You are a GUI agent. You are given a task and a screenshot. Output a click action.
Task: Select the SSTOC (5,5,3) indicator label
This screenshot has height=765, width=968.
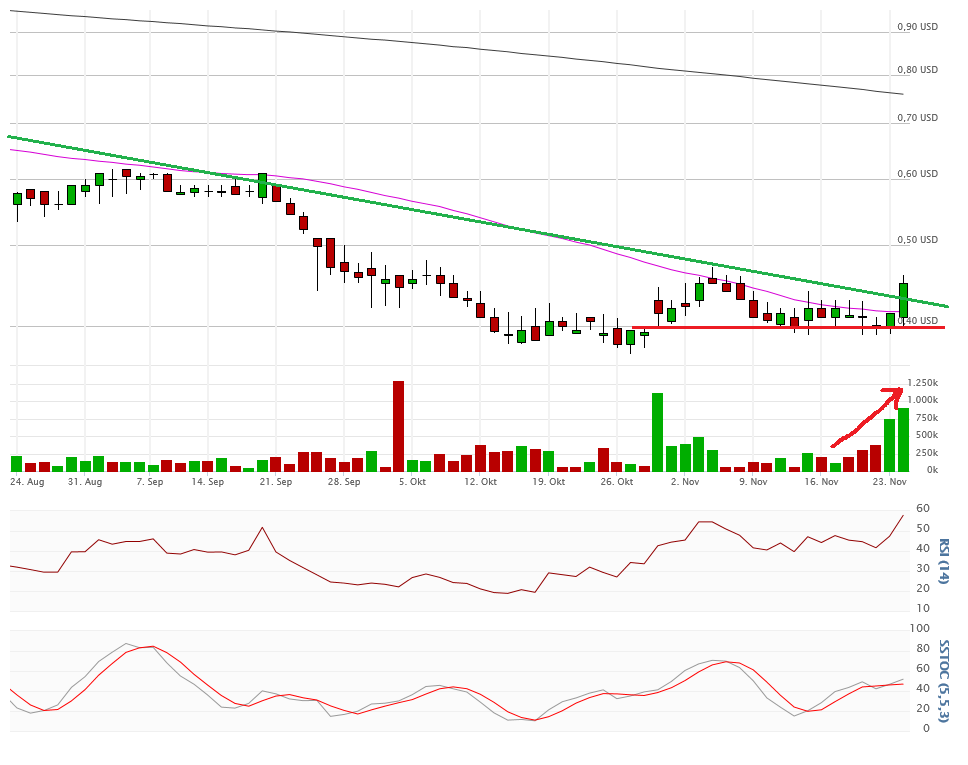[943, 688]
